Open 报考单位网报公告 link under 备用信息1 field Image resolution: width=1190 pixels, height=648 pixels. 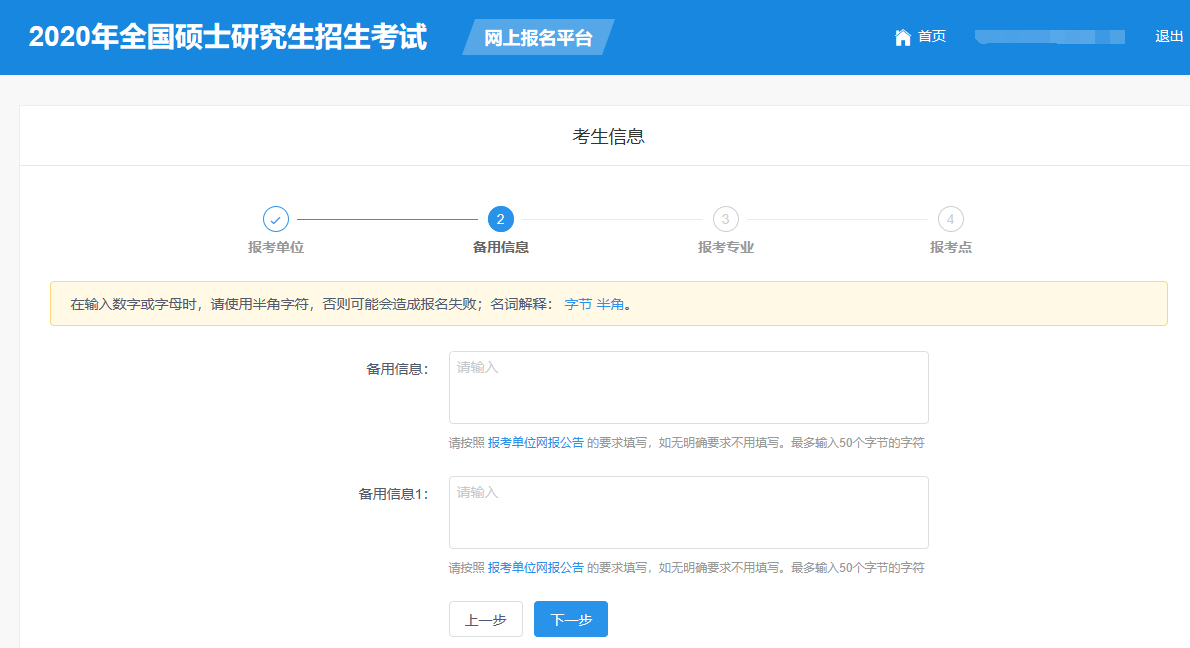coord(535,568)
